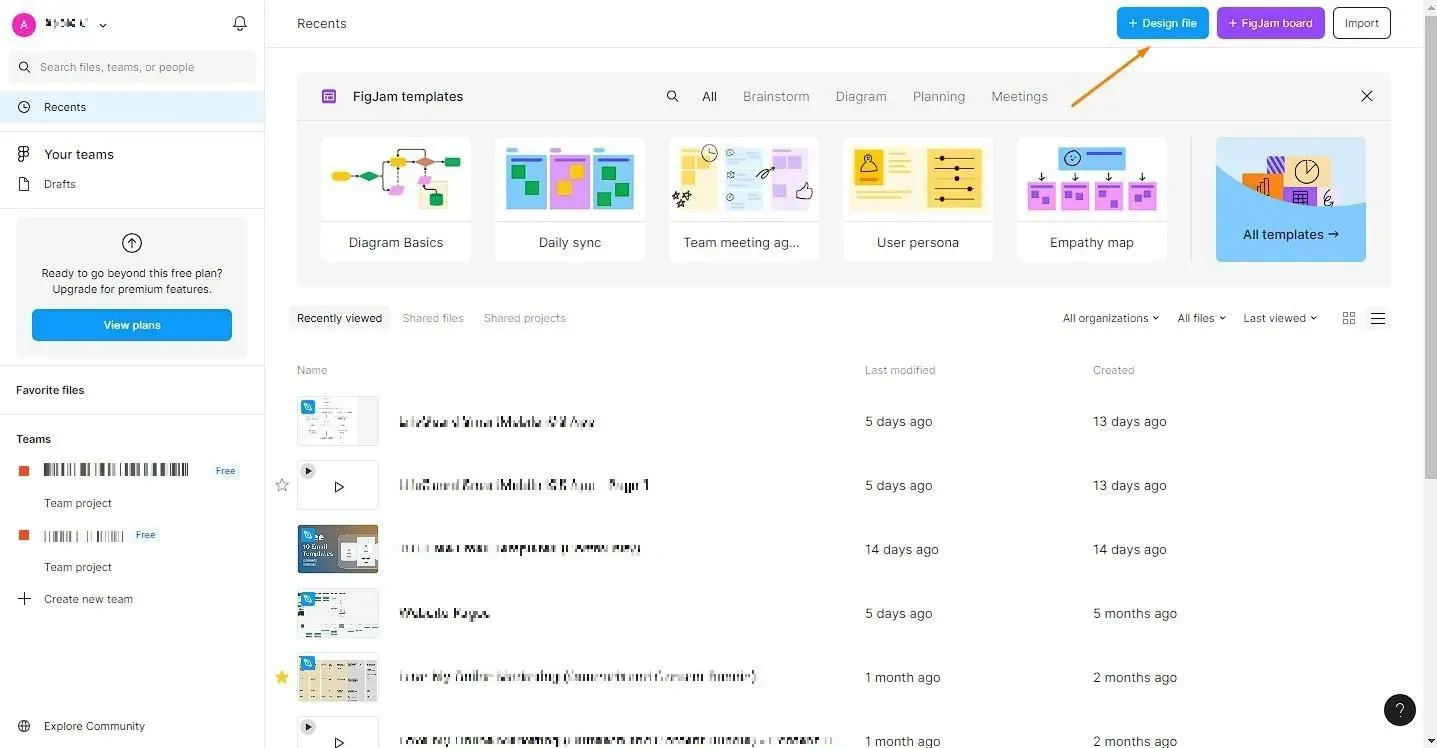Create a new Design file
The width and height of the screenshot is (1437, 748).
point(1163,23)
